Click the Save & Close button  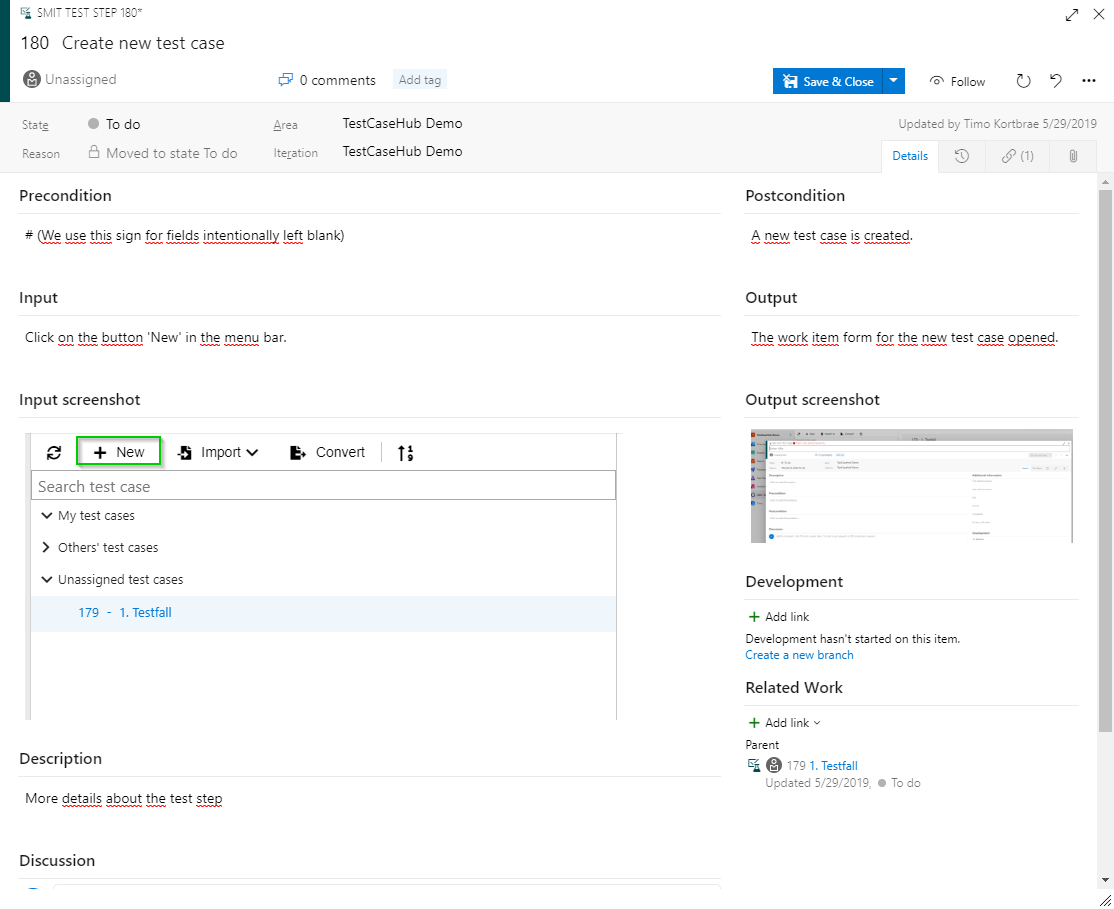[828, 81]
